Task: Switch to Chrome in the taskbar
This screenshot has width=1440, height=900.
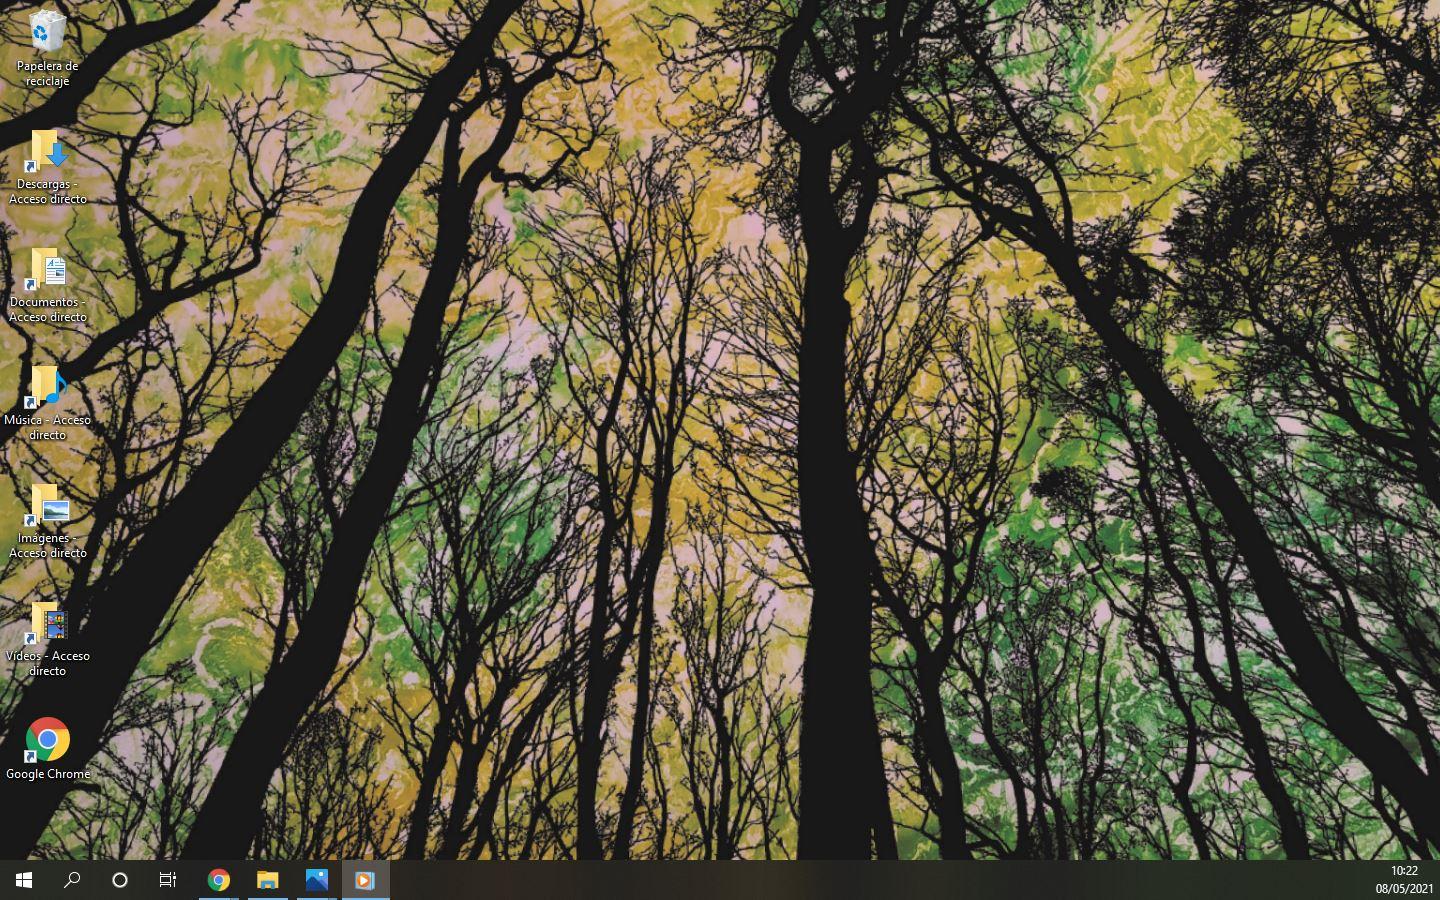Action: (219, 880)
